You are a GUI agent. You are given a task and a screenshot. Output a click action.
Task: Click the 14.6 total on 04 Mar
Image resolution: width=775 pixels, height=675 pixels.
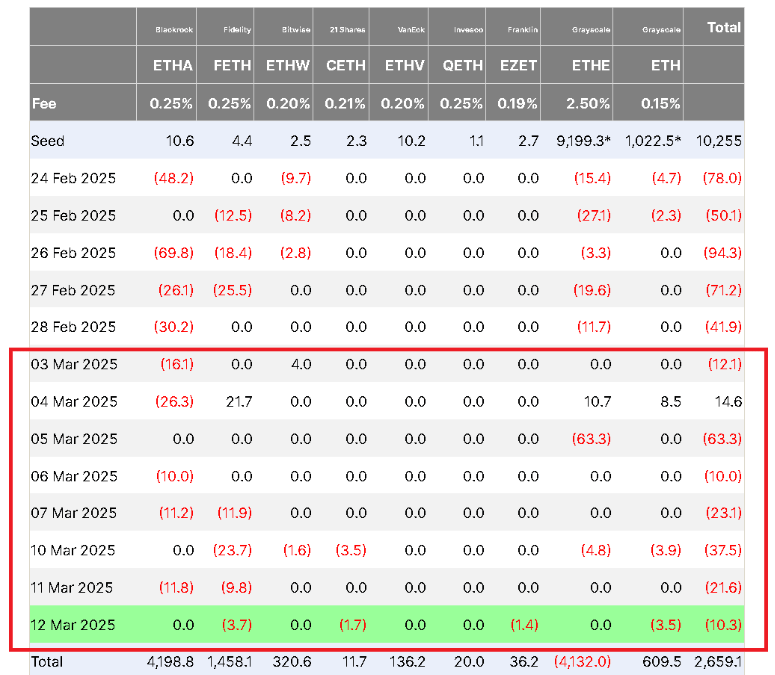tap(729, 401)
